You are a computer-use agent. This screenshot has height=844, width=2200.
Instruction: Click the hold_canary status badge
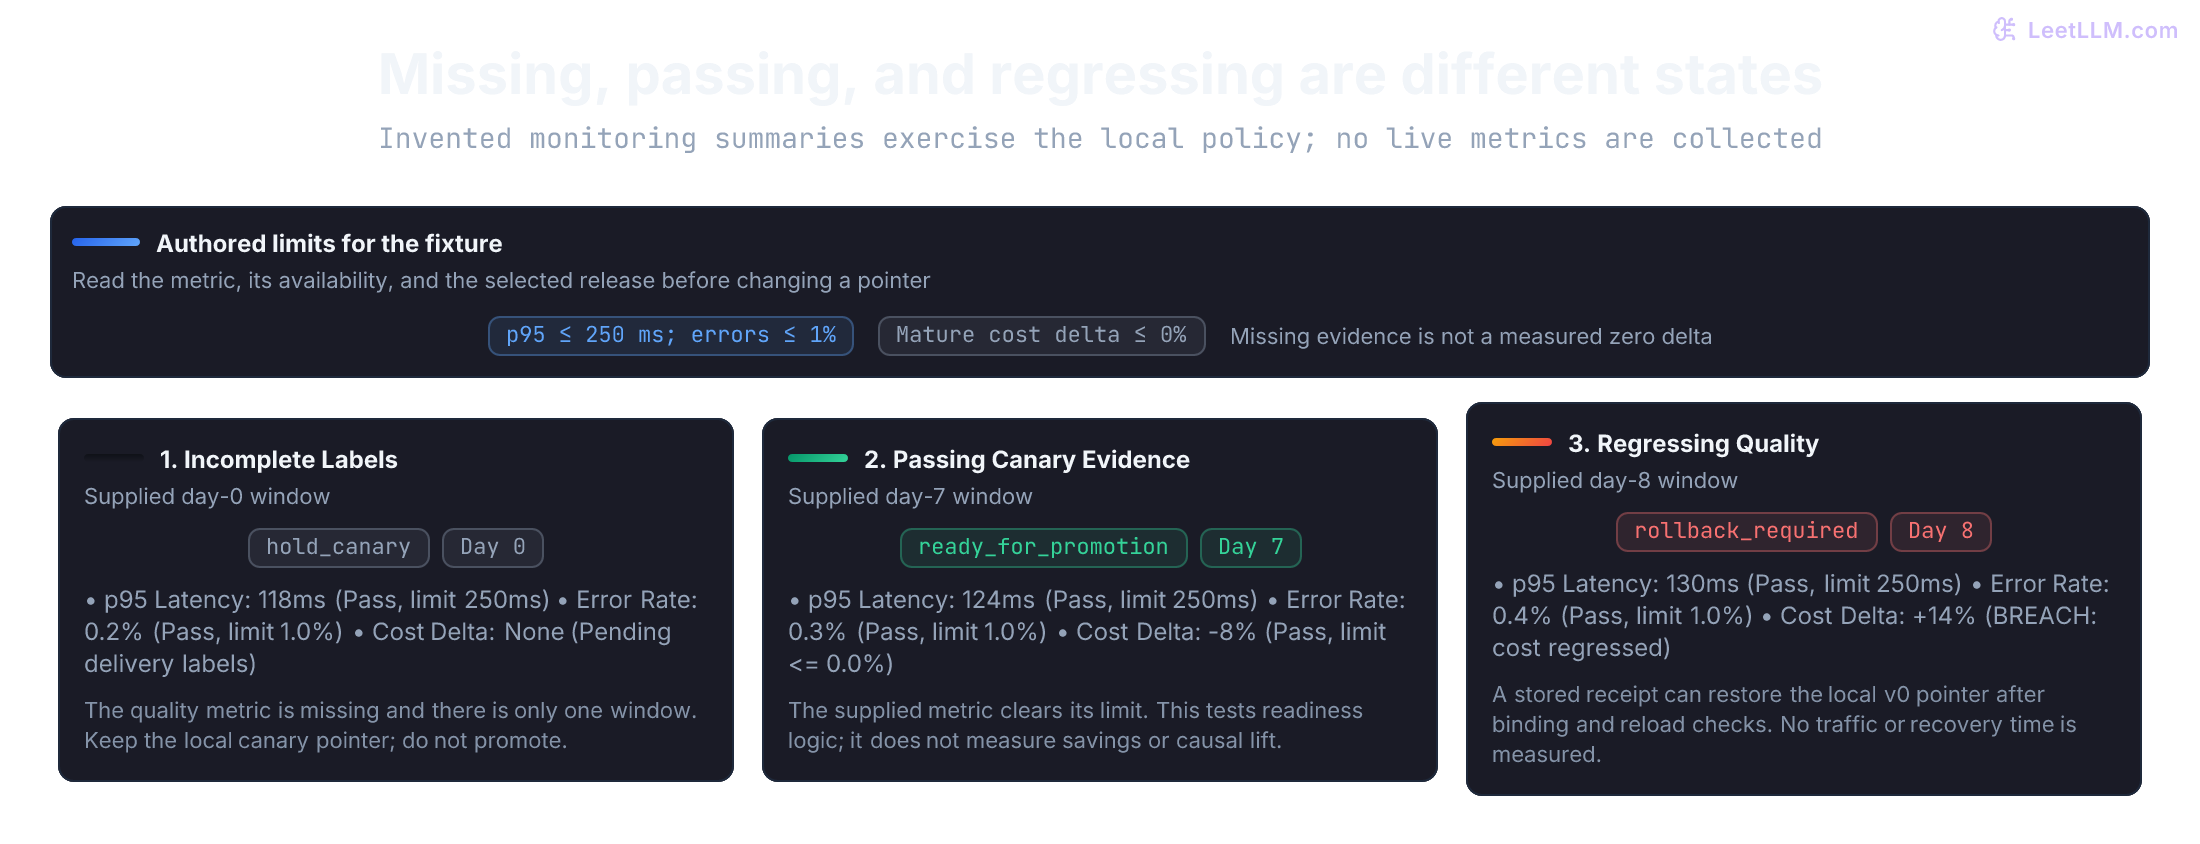tap(339, 548)
